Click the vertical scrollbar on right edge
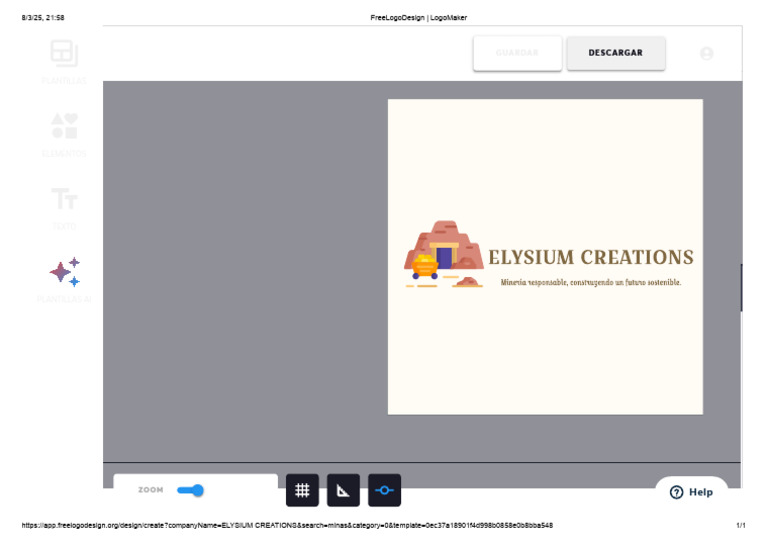 click(741, 288)
